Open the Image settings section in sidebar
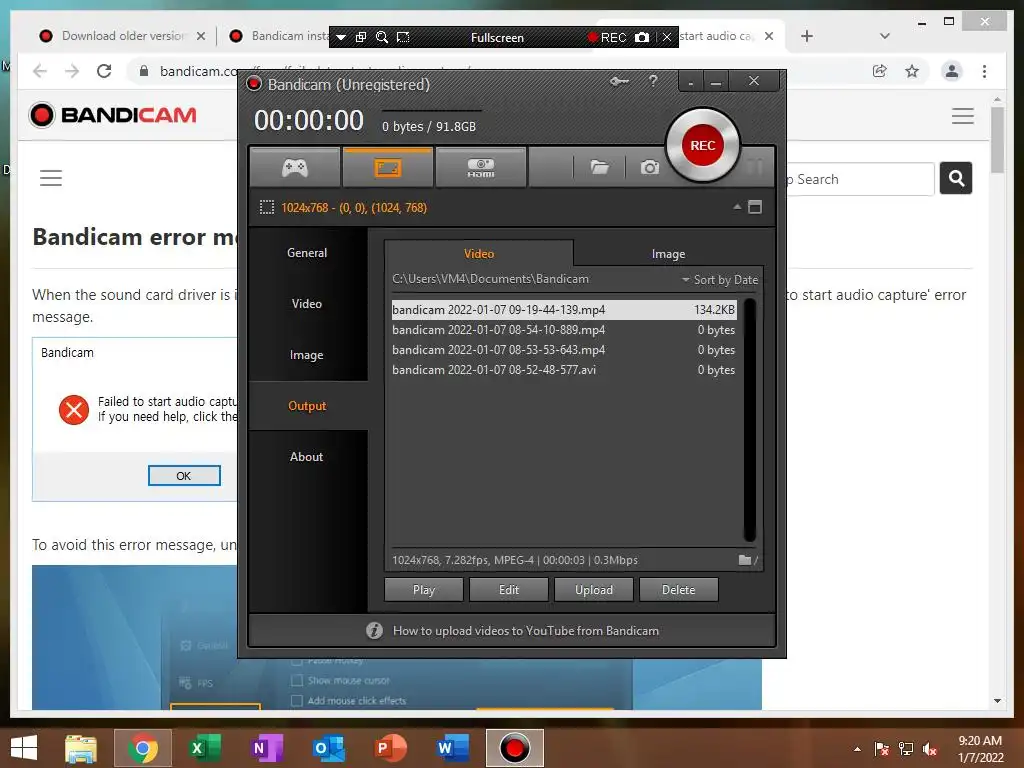Viewport: 1024px width, 768px height. coord(307,355)
